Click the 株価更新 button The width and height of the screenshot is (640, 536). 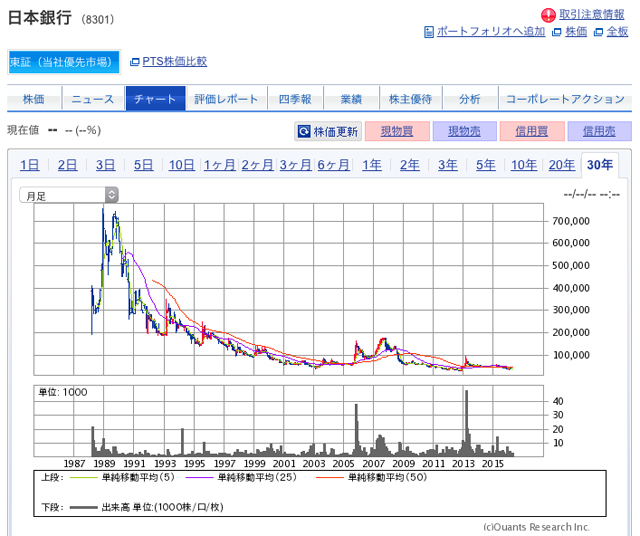pyautogui.click(x=328, y=131)
